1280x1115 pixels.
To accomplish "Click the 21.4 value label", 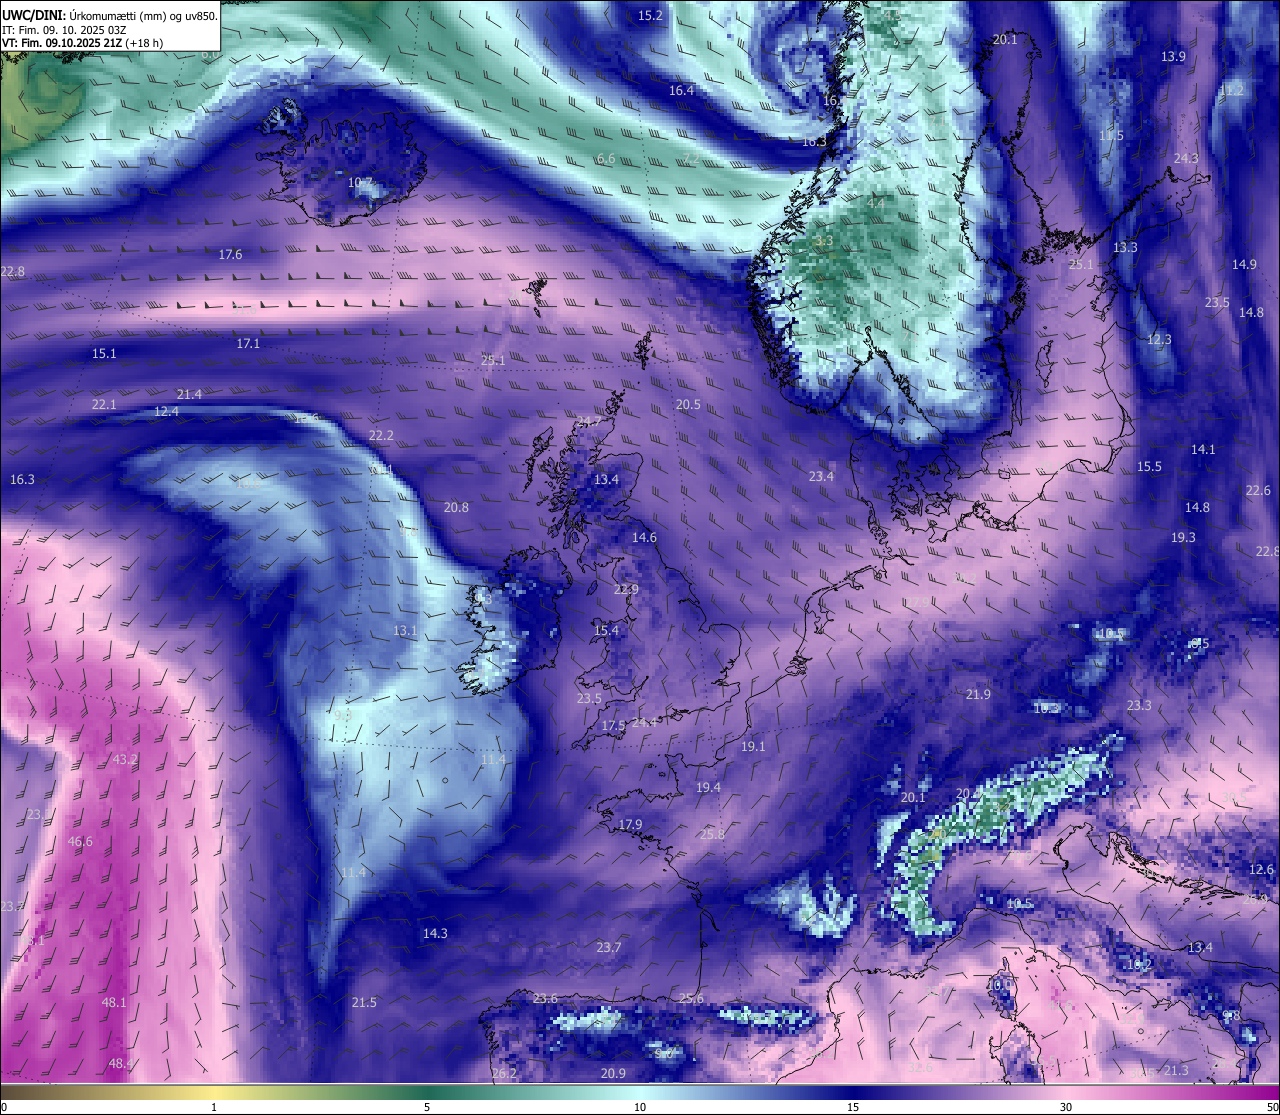I will (x=189, y=394).
